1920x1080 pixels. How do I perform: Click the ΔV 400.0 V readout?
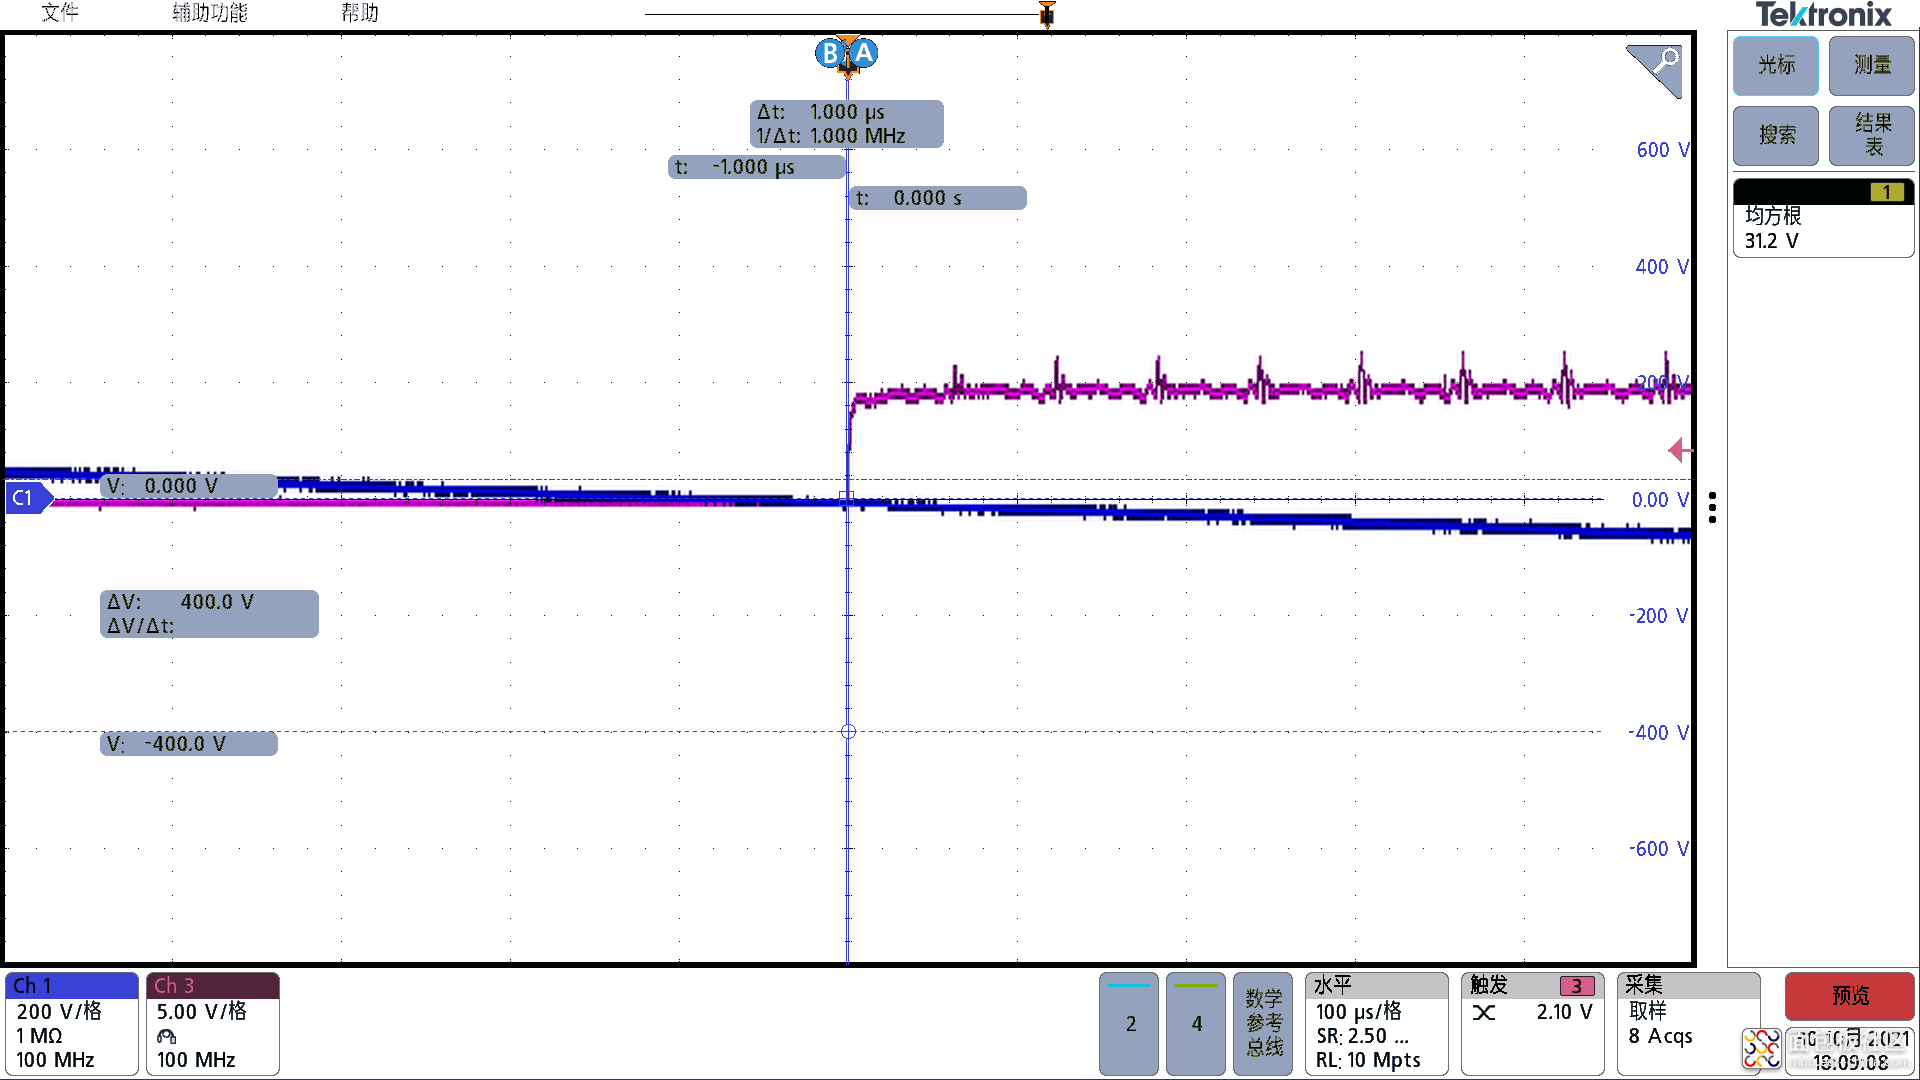(x=209, y=614)
